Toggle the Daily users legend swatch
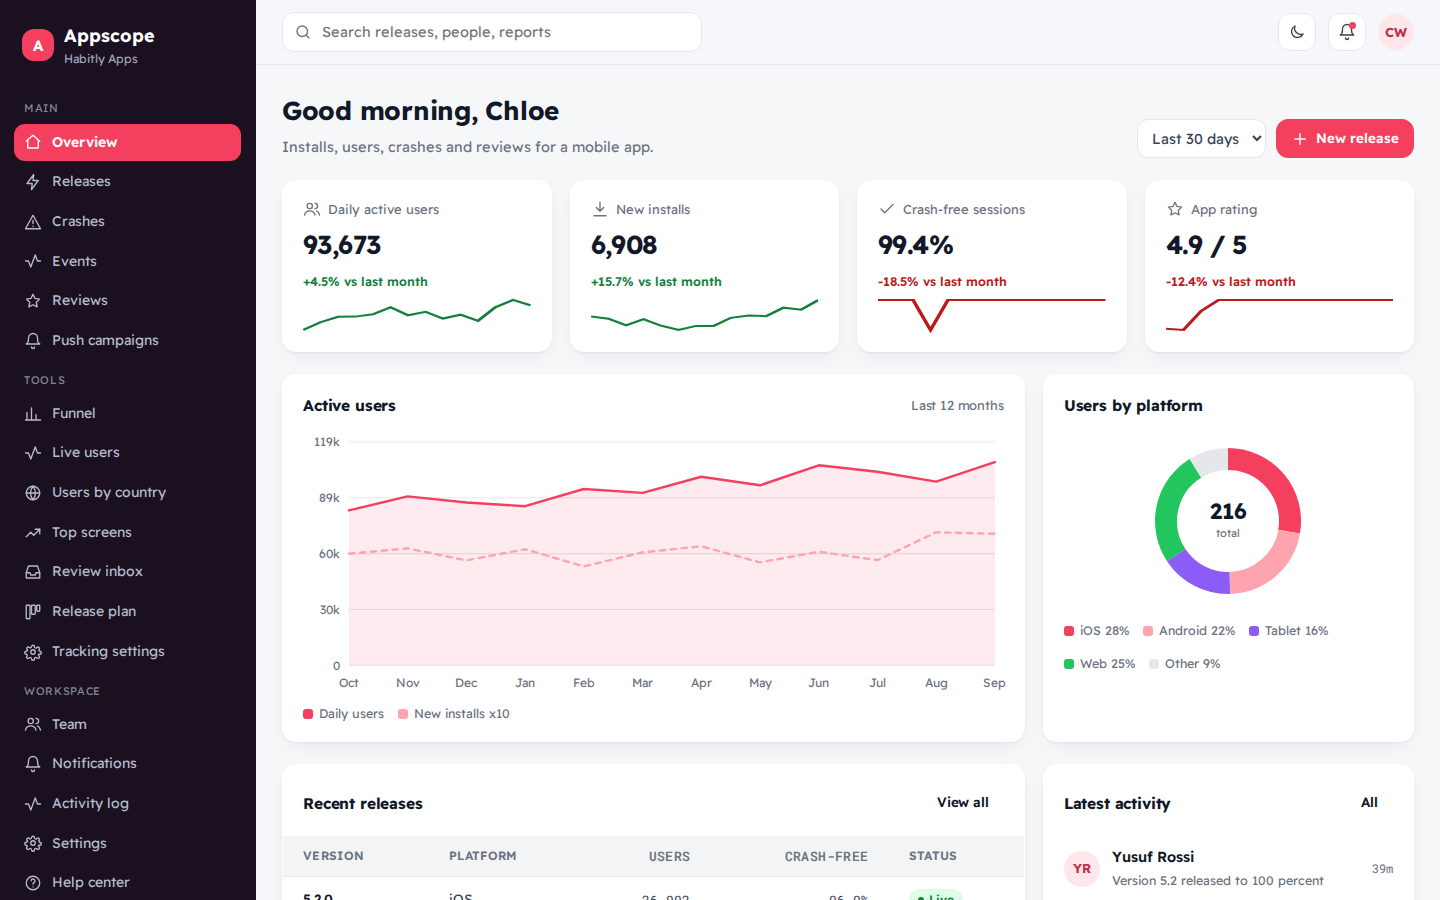Screen dimensions: 1440x900 [308, 714]
